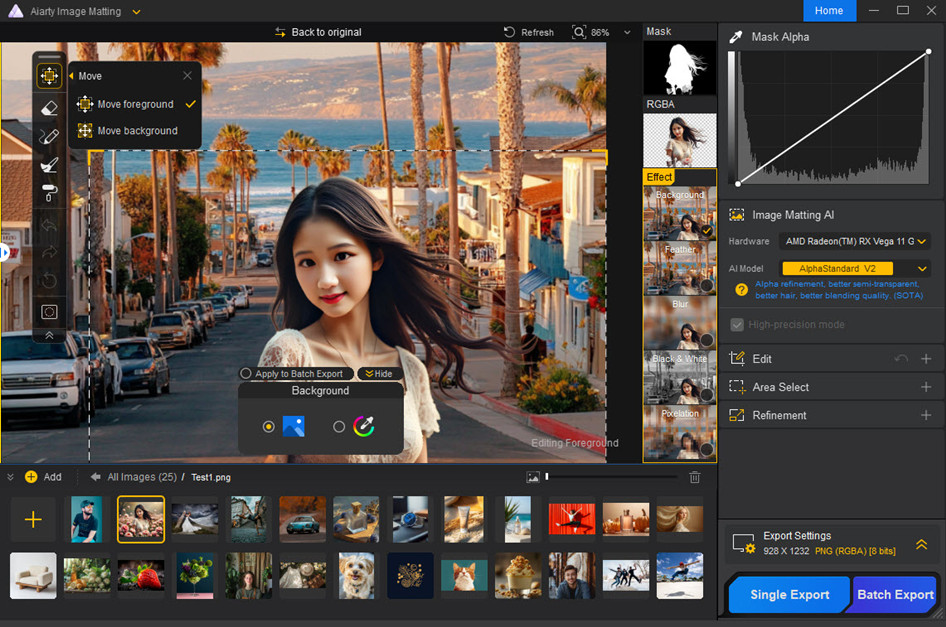
Task: Select the Eraser tool in the toolbar
Action: click(49, 107)
